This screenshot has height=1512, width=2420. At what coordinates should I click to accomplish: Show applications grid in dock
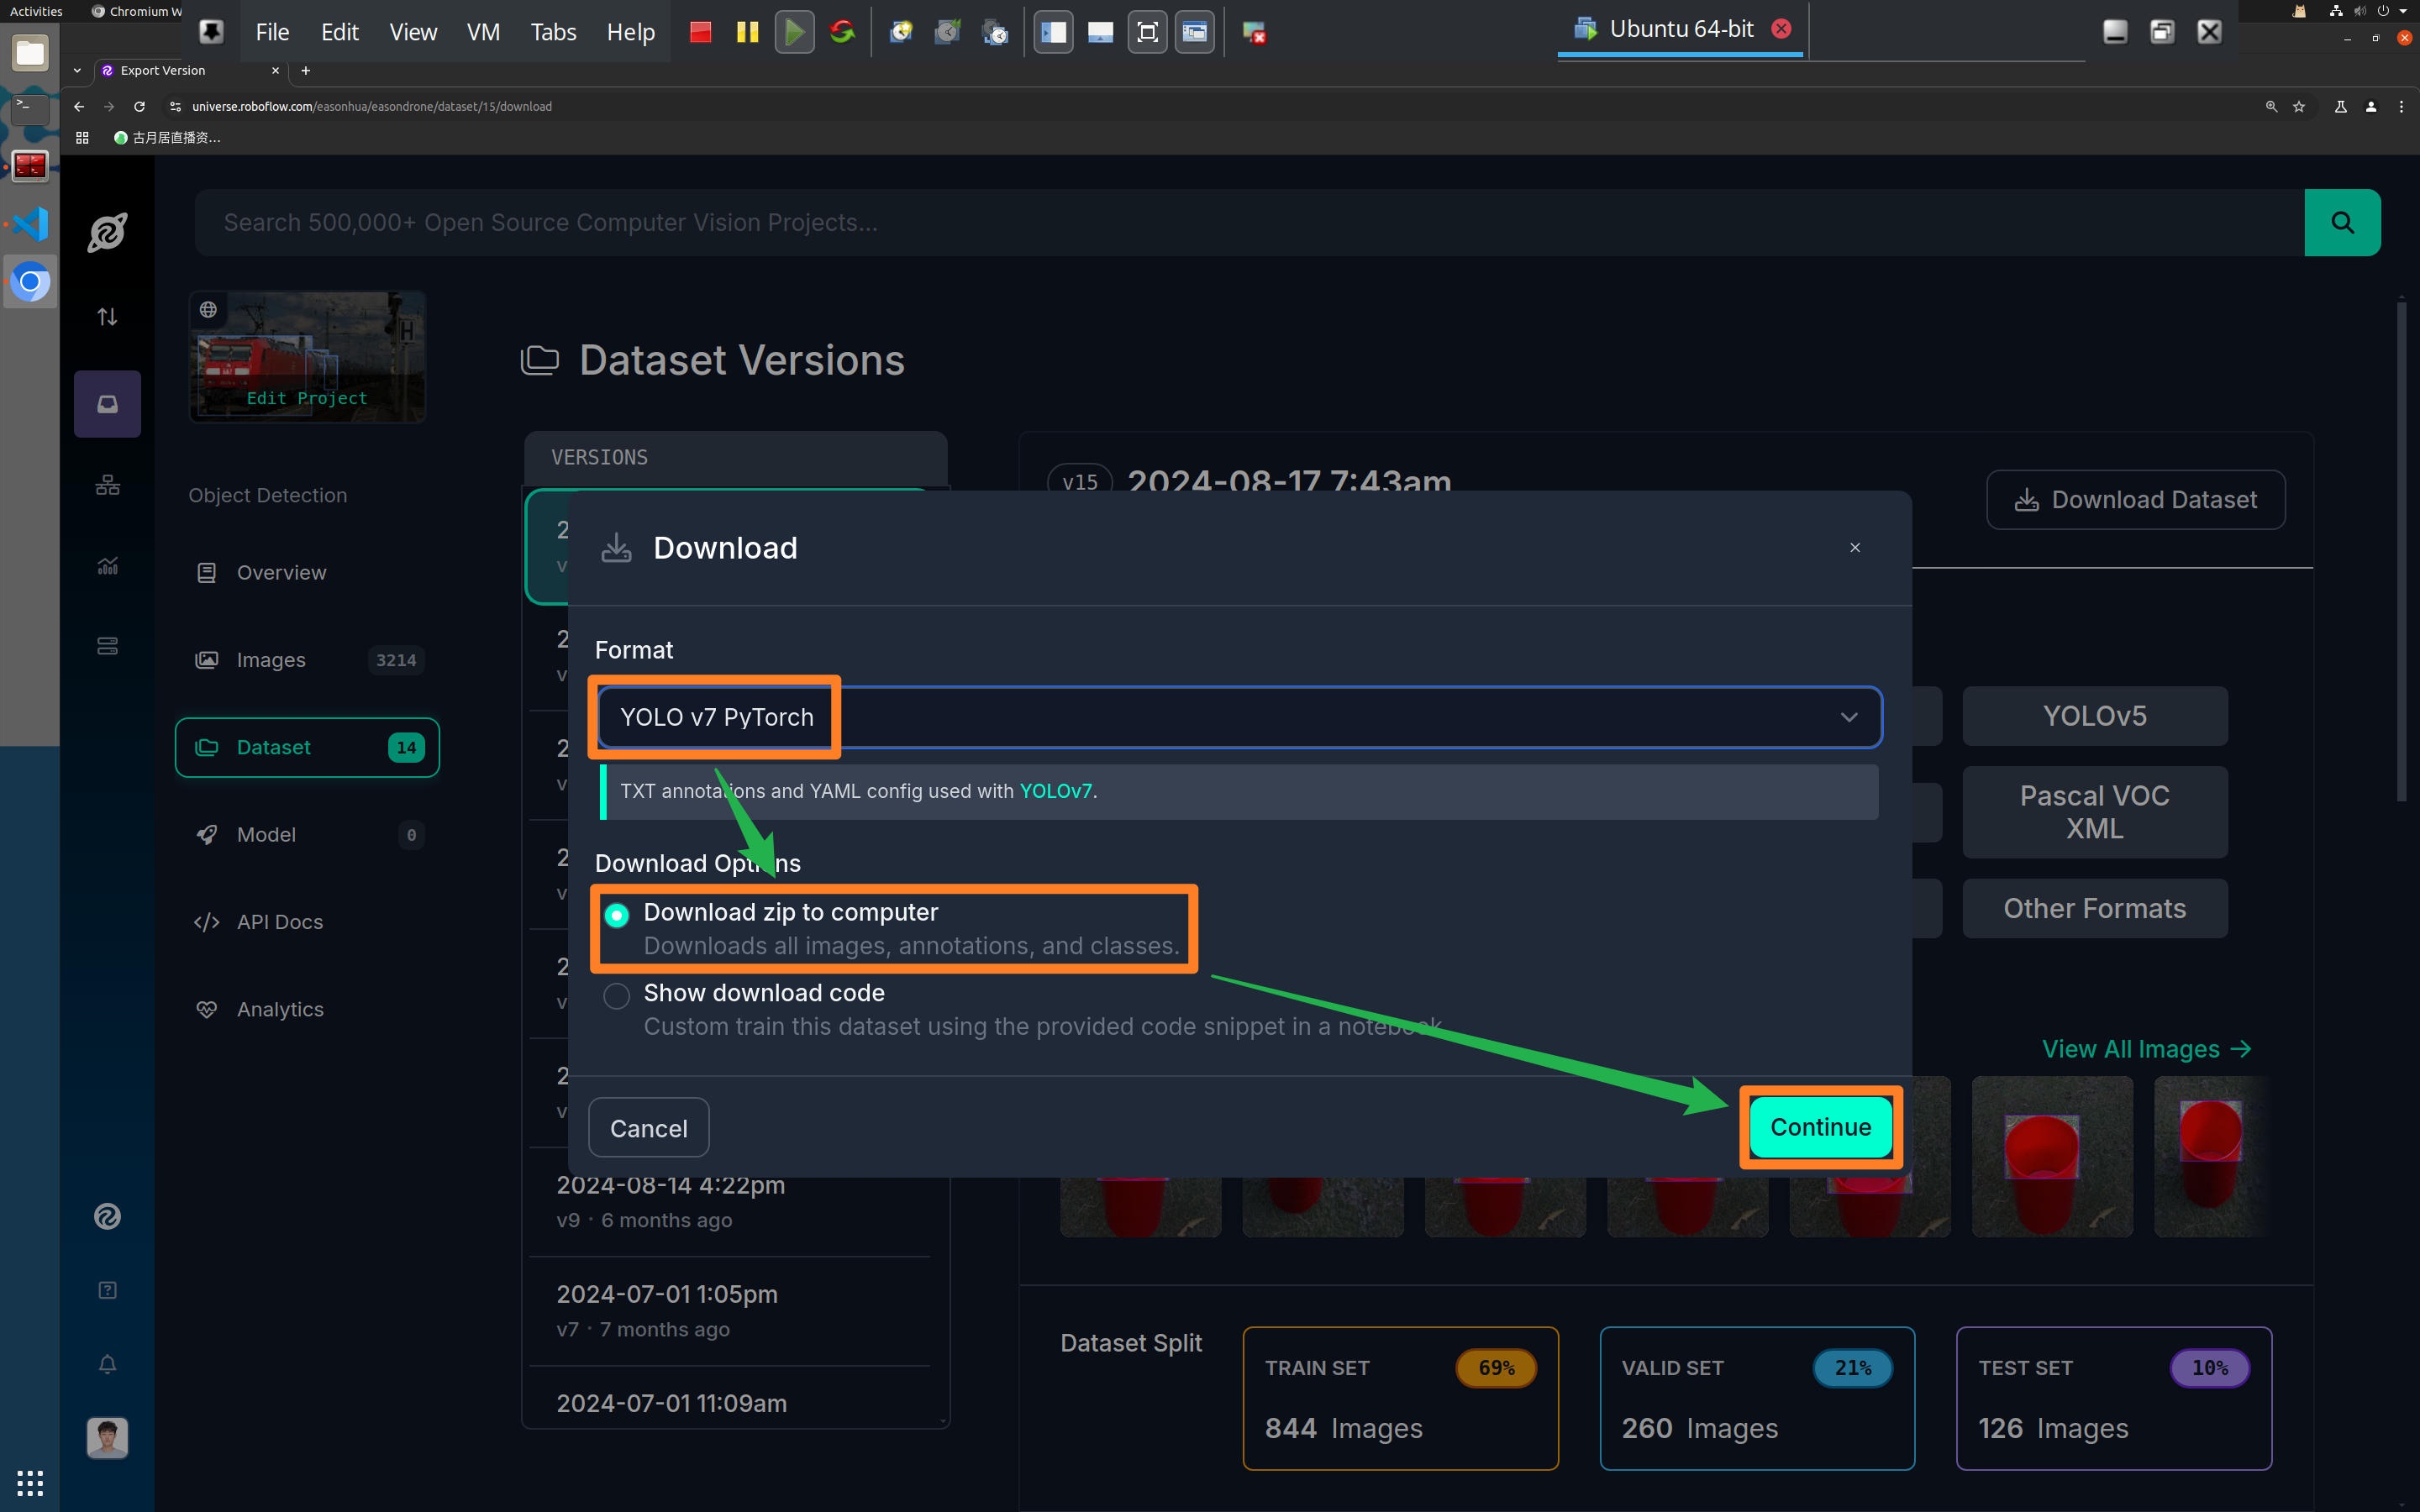tap(30, 1482)
